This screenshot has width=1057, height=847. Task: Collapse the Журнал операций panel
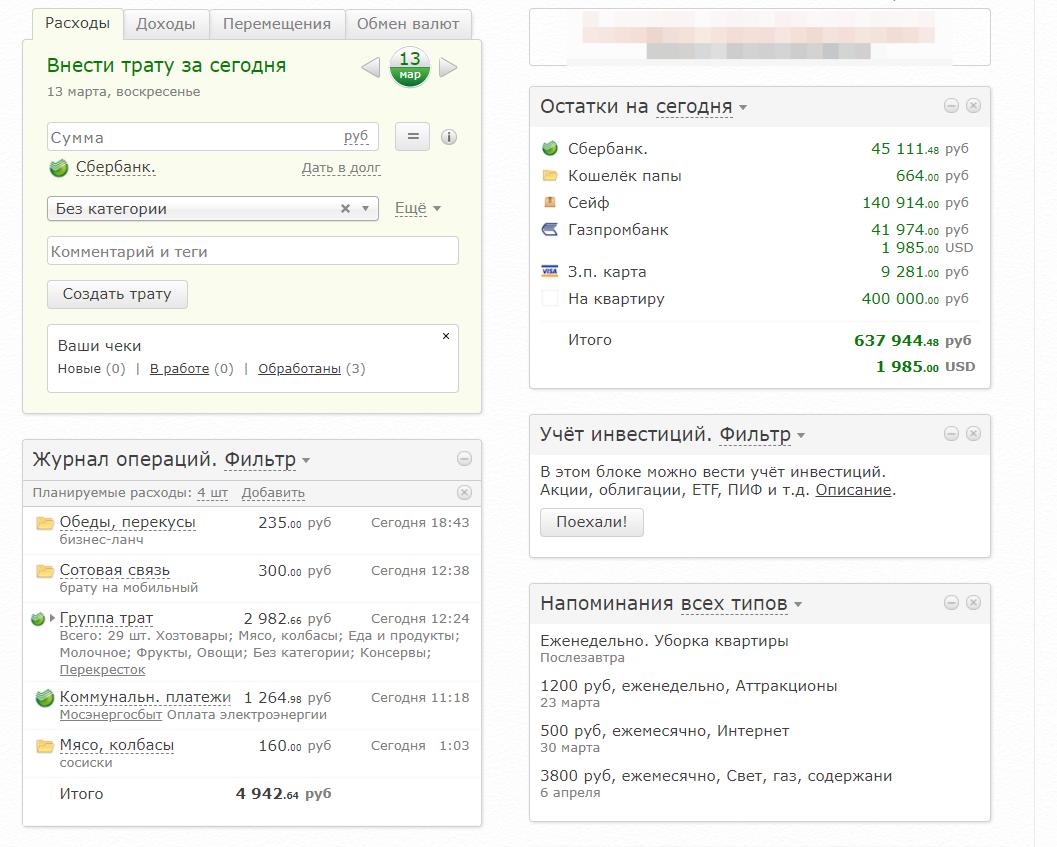[464, 459]
